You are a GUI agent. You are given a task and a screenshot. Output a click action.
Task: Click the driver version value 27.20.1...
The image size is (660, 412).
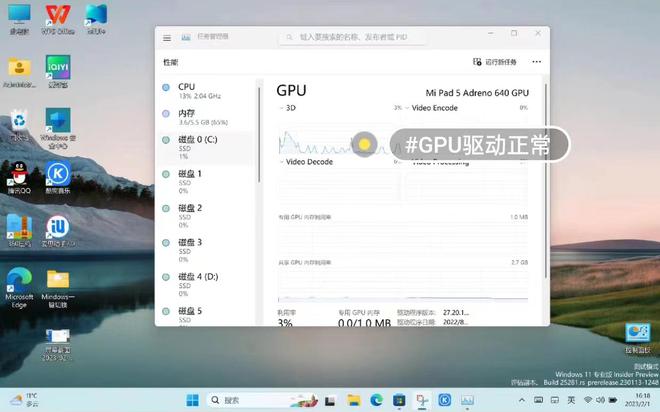pyautogui.click(x=455, y=312)
